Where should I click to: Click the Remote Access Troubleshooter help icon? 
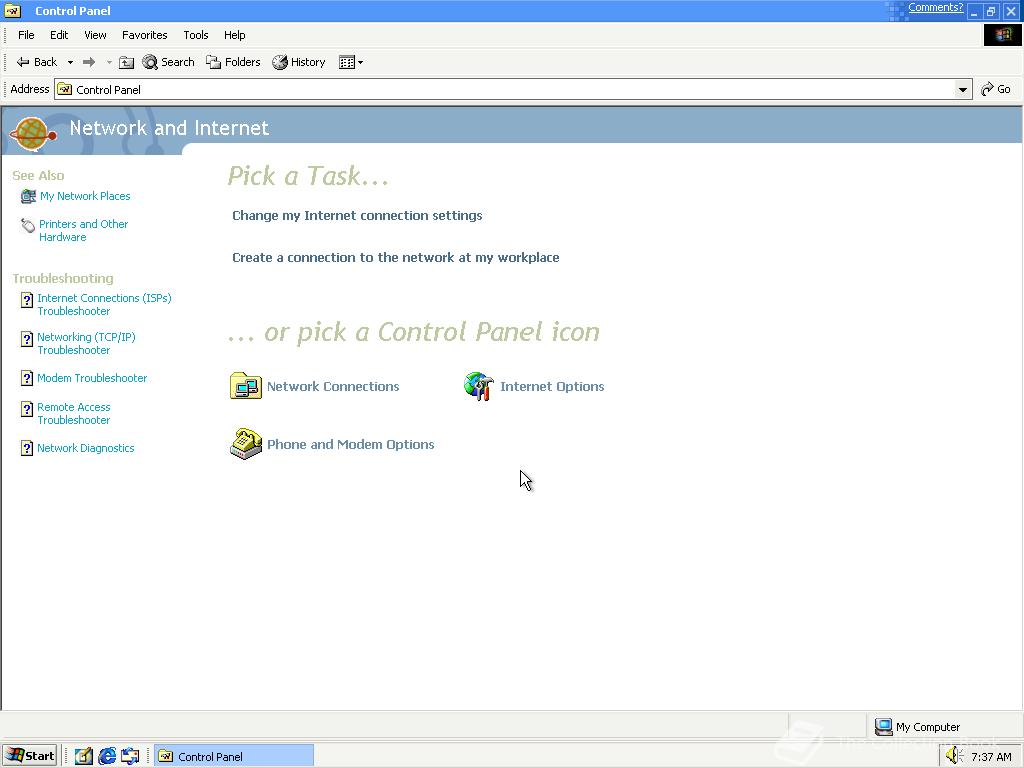click(27, 409)
